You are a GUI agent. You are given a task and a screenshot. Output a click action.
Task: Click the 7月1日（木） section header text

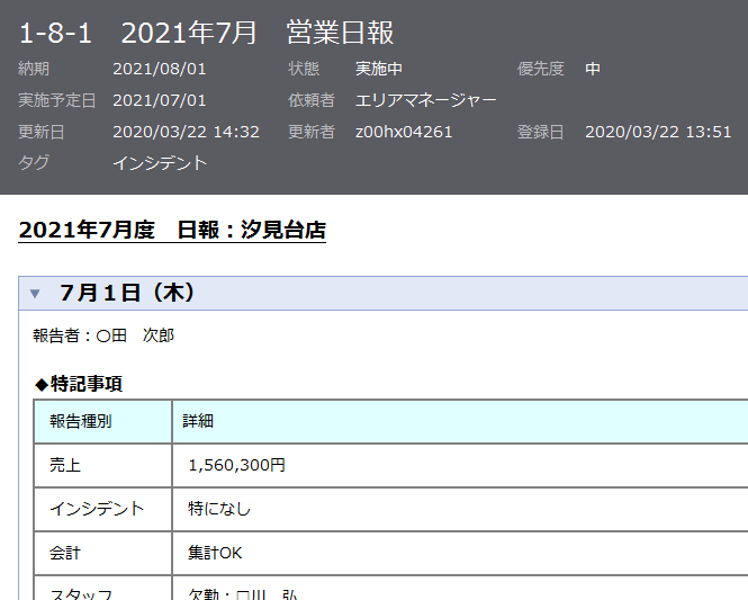click(127, 292)
